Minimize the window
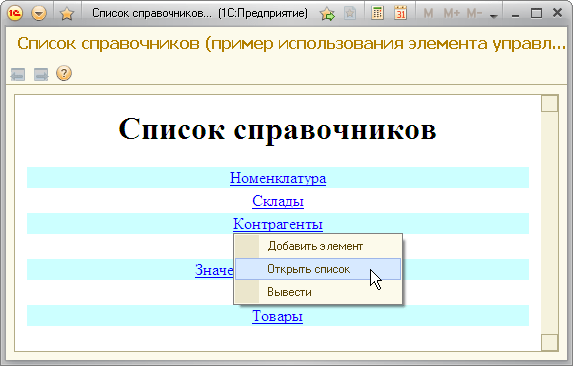 [x=516, y=15]
